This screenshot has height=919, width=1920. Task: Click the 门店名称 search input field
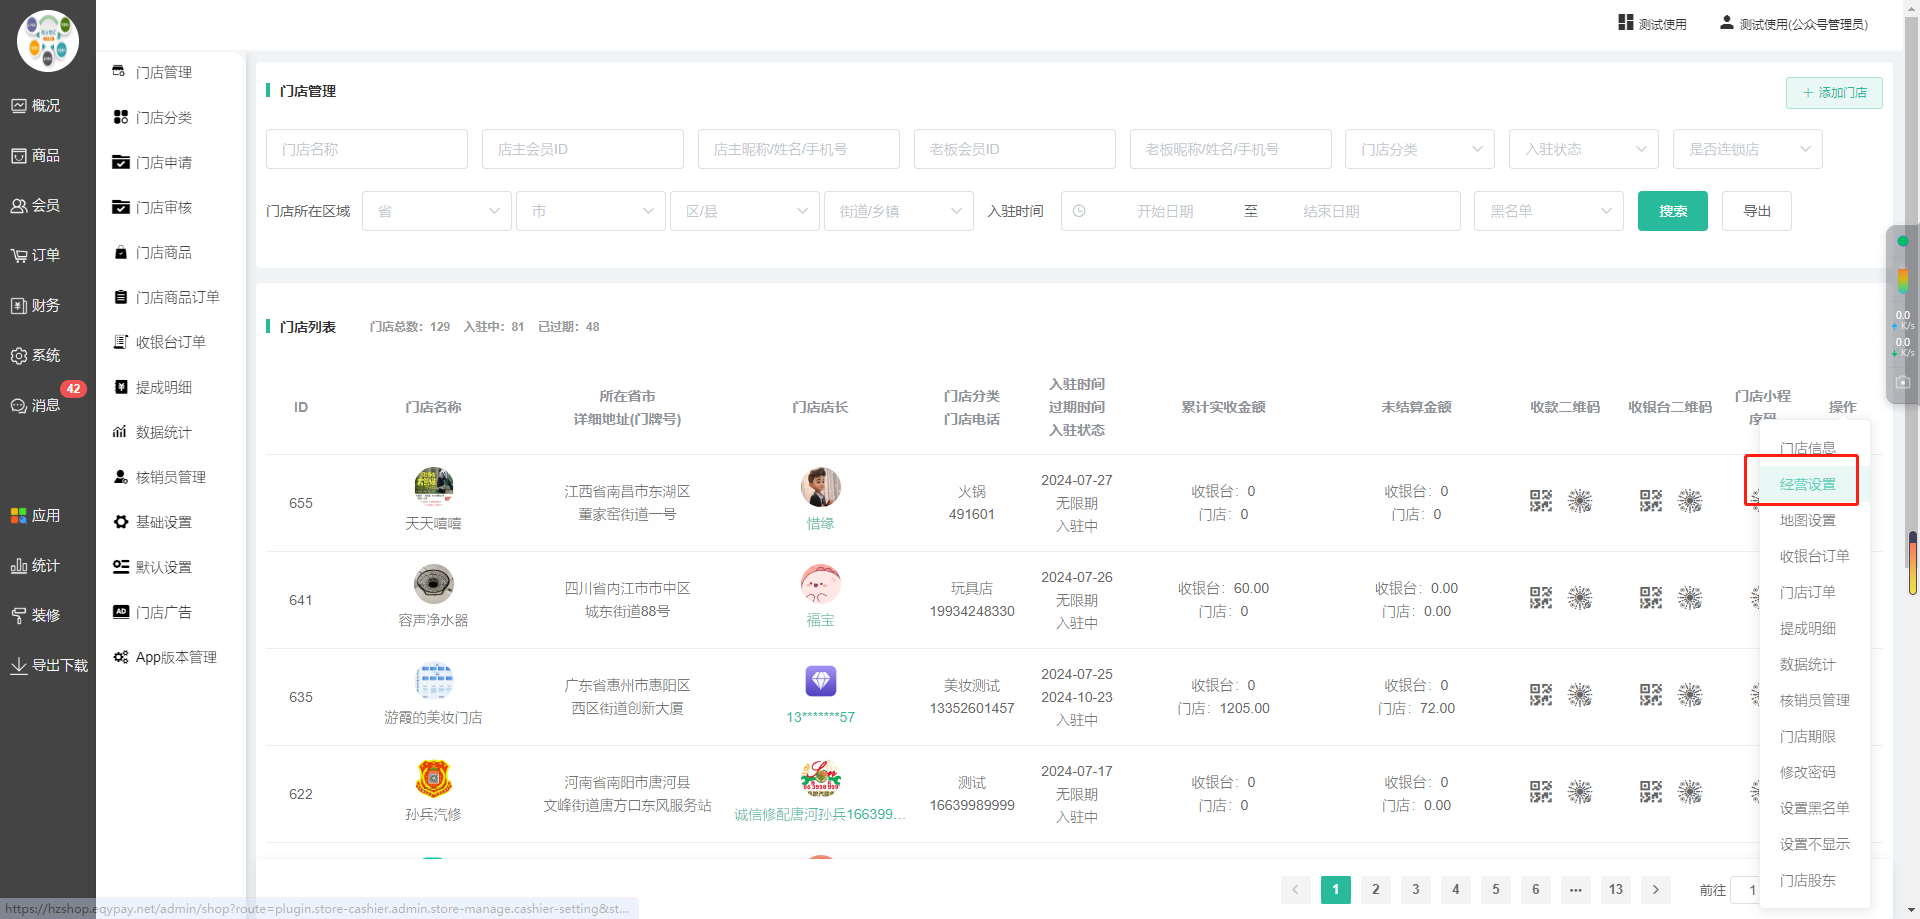366,149
